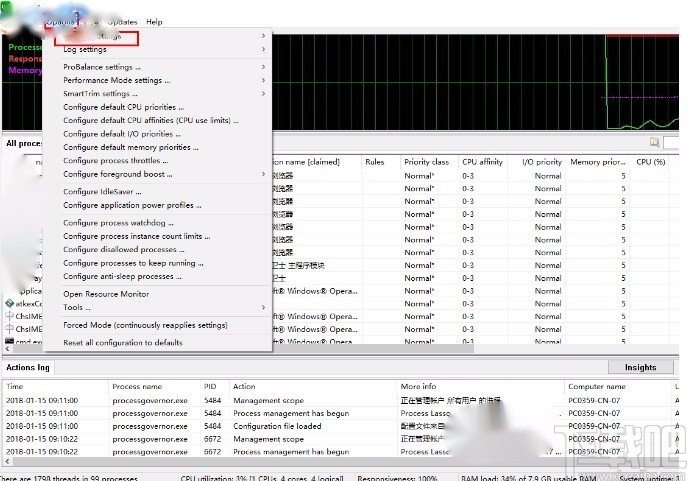689x481 pixels.
Task: Sort by the CPU (%) column header
Action: click(651, 162)
